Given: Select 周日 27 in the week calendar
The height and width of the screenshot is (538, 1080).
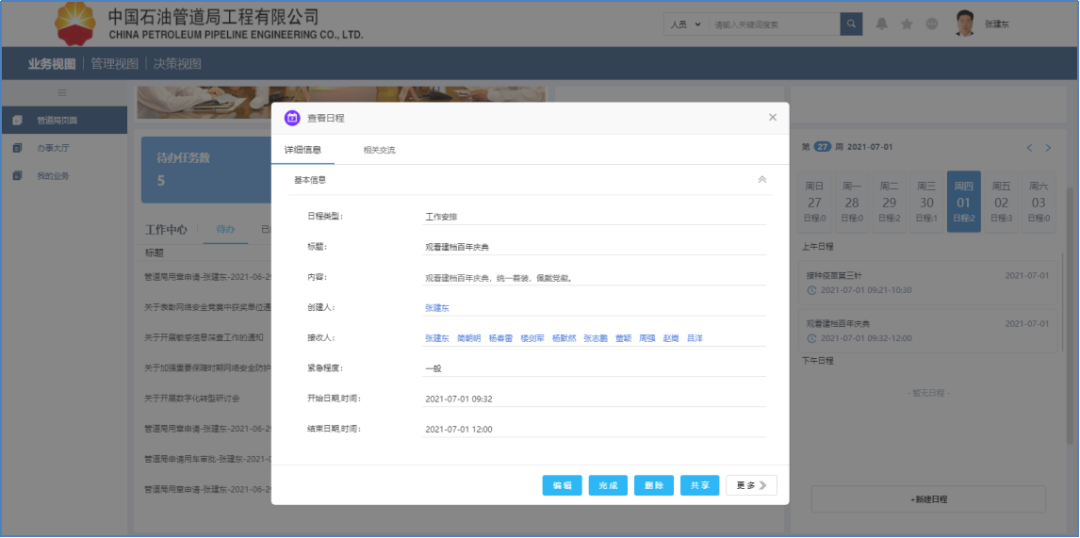Looking at the screenshot, I should click(815, 202).
